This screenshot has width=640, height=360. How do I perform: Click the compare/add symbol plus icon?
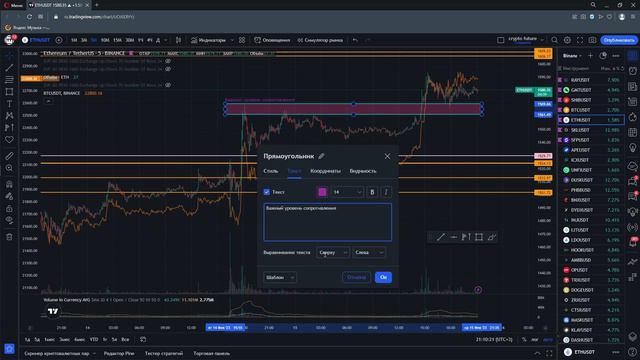(59, 40)
